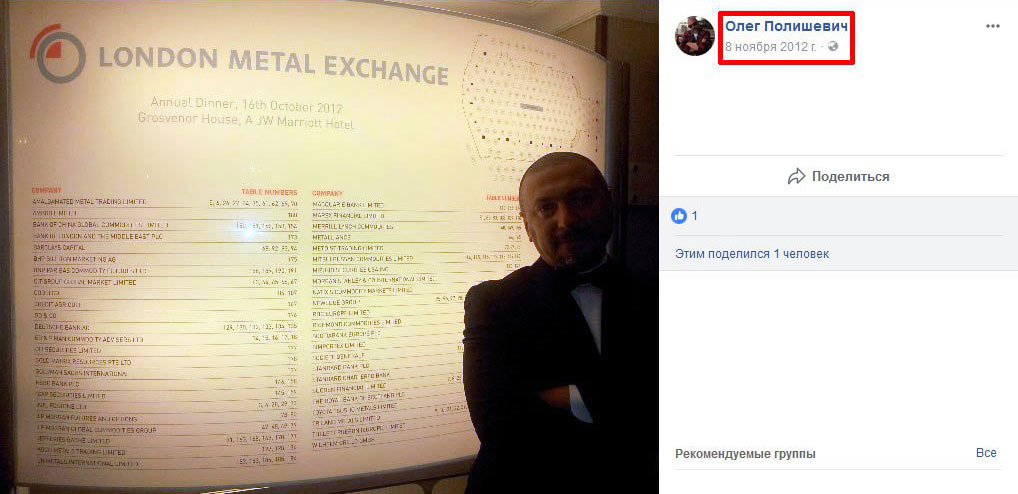Click the BARCLAYS CAPITAL row on board
Screen dimensions: 1018x494
click(x=165, y=248)
